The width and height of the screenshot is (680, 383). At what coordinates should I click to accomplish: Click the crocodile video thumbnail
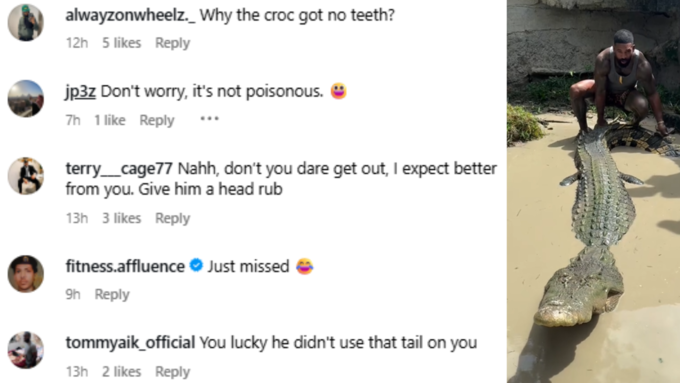[x=593, y=191]
